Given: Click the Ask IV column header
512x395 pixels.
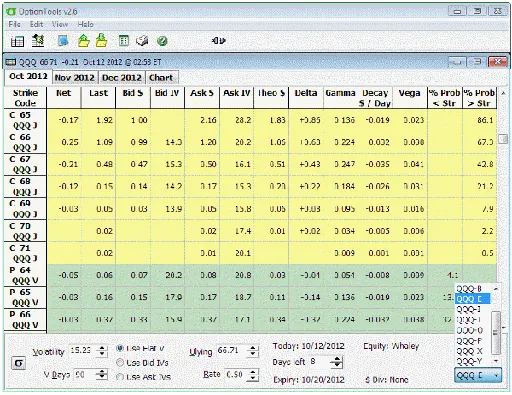Looking at the screenshot, I should coord(237,98).
